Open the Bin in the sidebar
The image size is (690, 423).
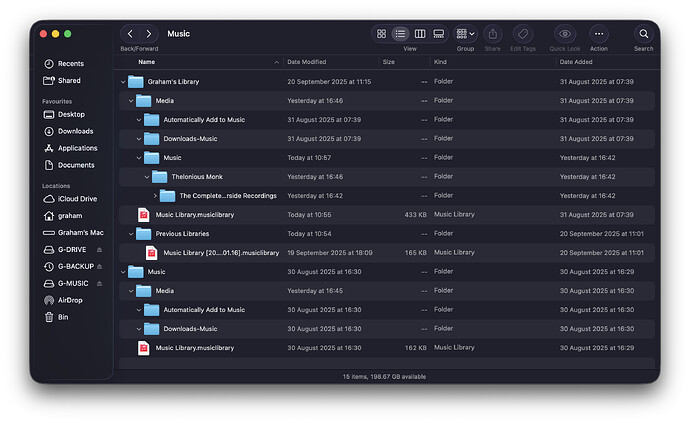click(x=56, y=317)
